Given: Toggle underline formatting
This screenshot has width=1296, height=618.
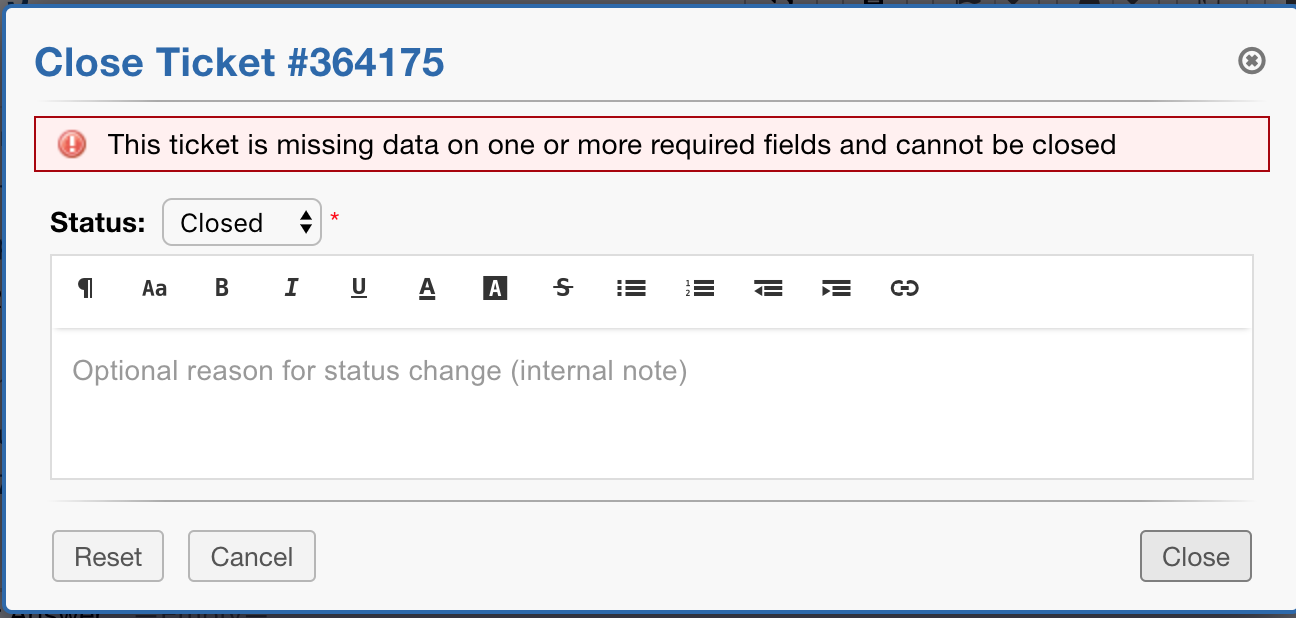Looking at the screenshot, I should point(358,288).
